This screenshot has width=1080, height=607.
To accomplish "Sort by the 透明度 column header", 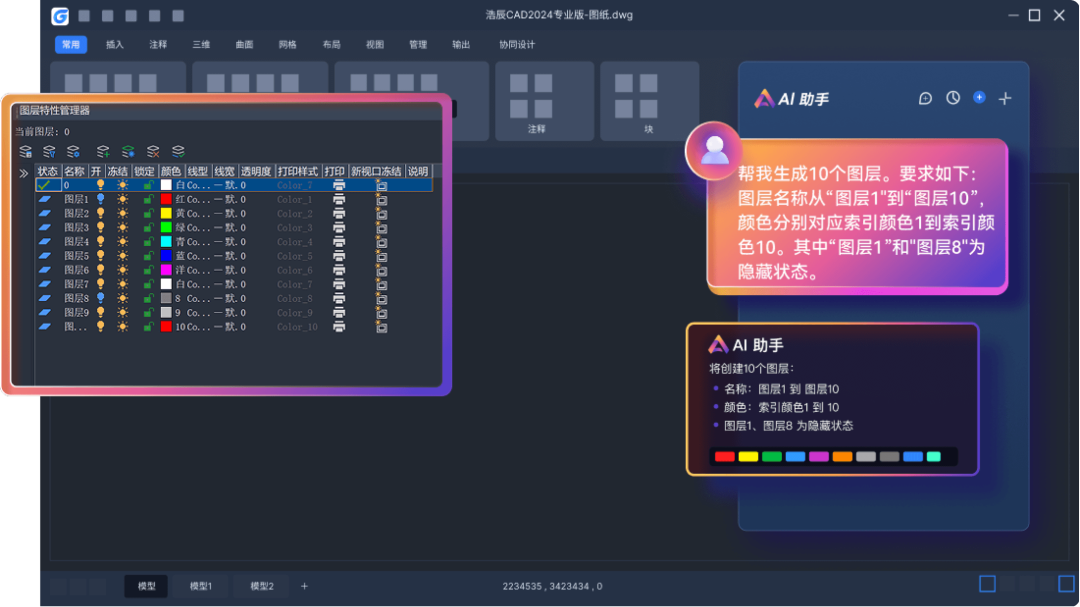I will tap(256, 172).
